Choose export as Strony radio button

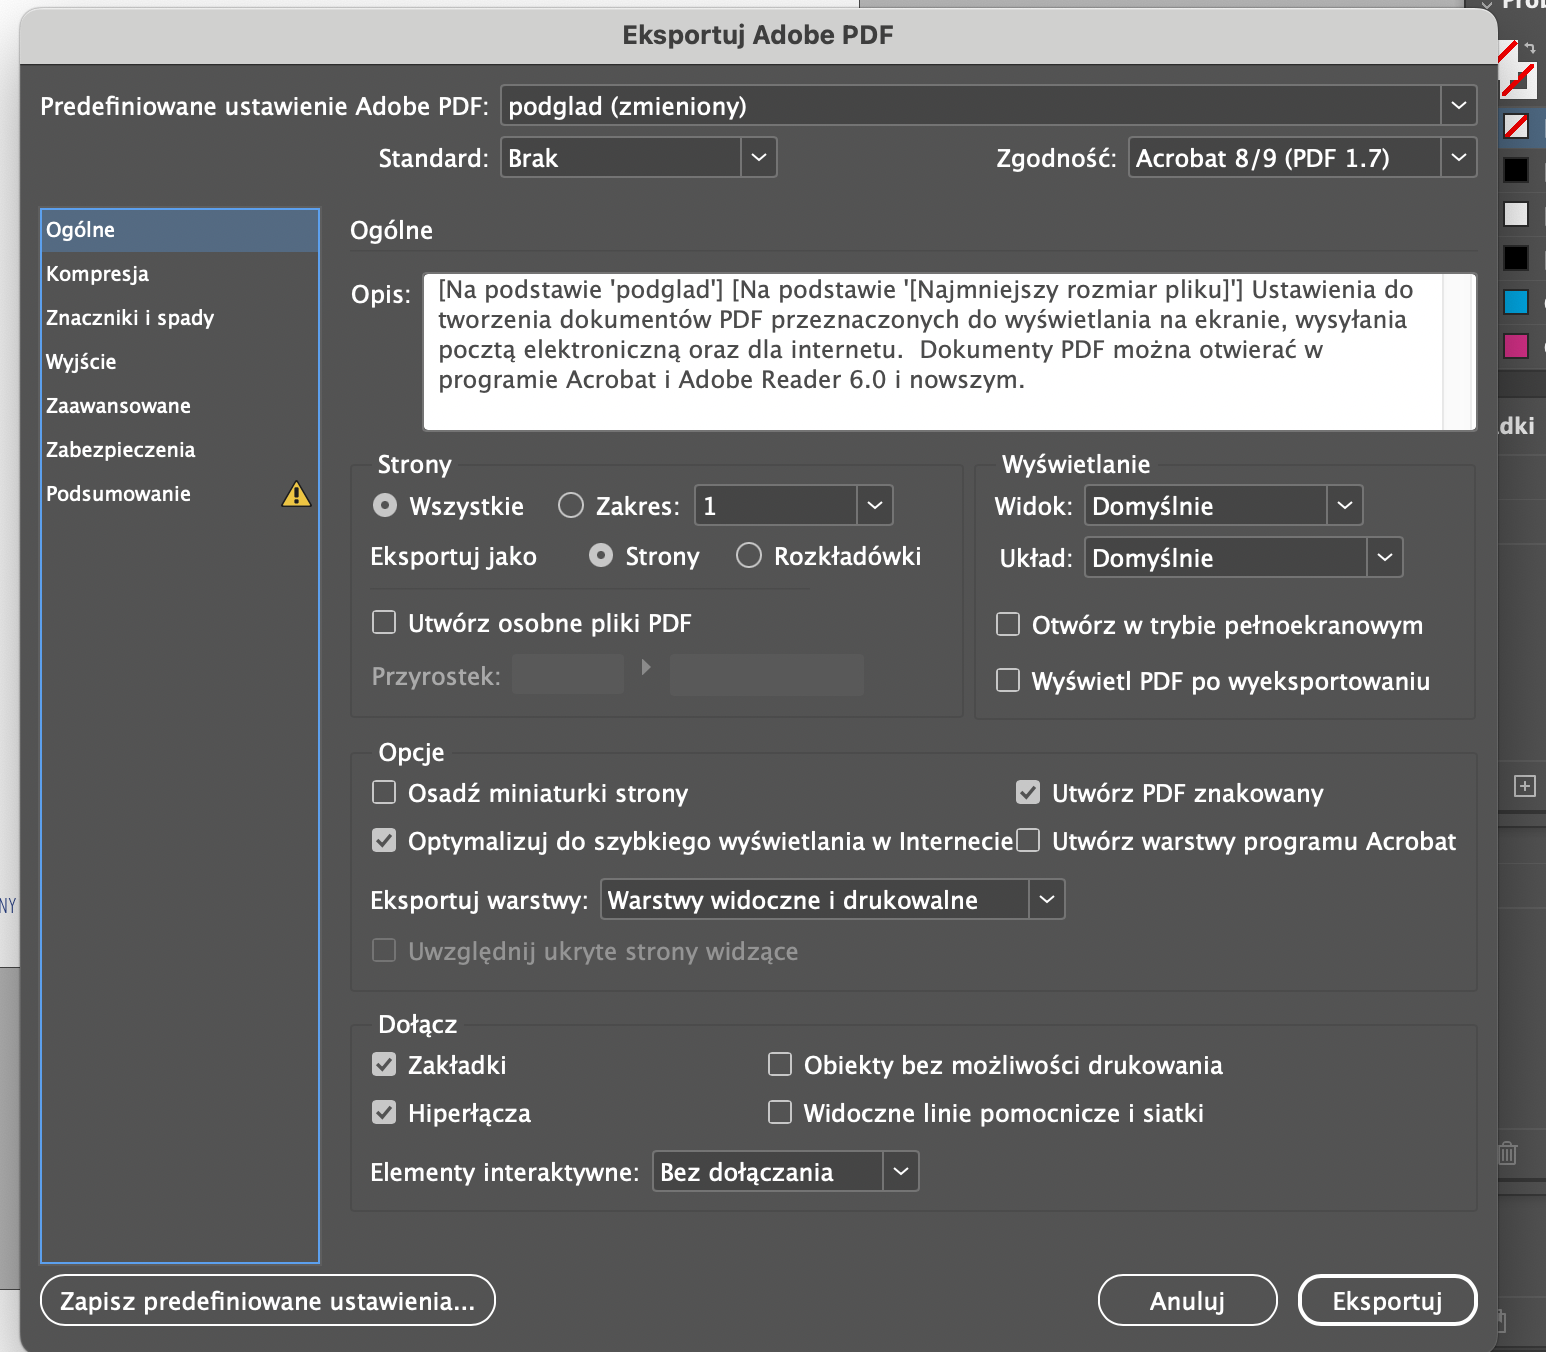(x=601, y=556)
